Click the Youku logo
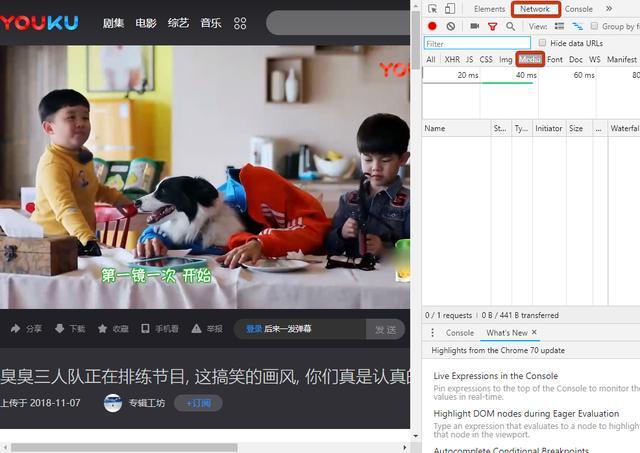Screen dimensions: 640x453 point(39,23)
